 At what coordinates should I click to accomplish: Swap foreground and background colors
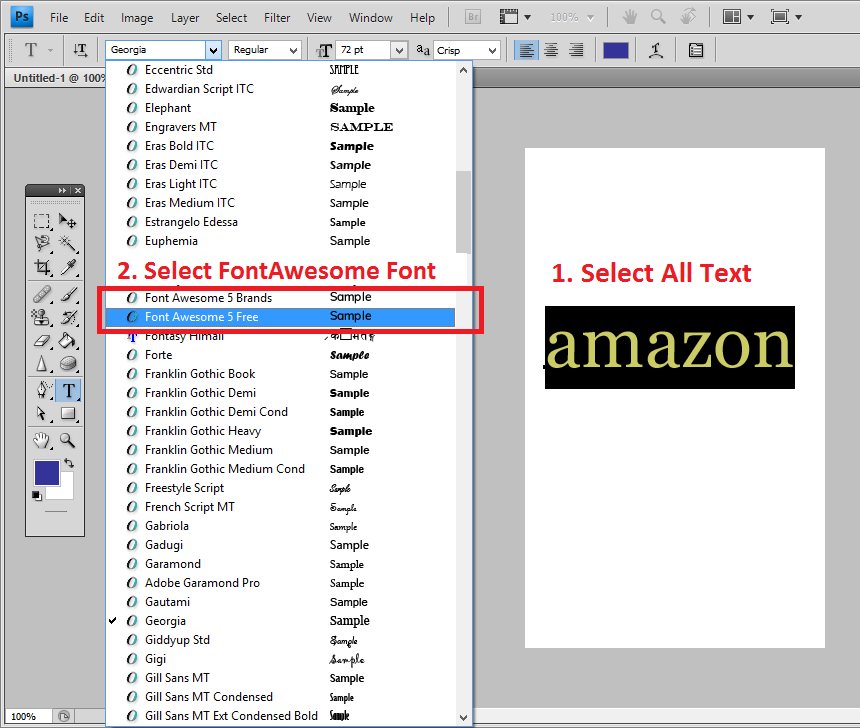point(69,463)
